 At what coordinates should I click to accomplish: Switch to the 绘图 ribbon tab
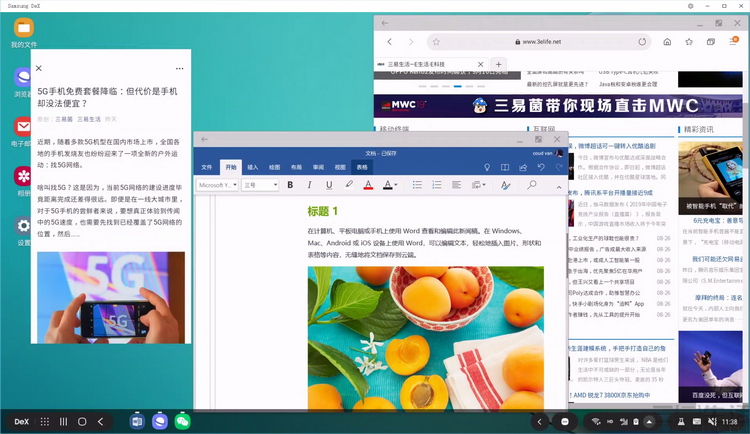[275, 167]
